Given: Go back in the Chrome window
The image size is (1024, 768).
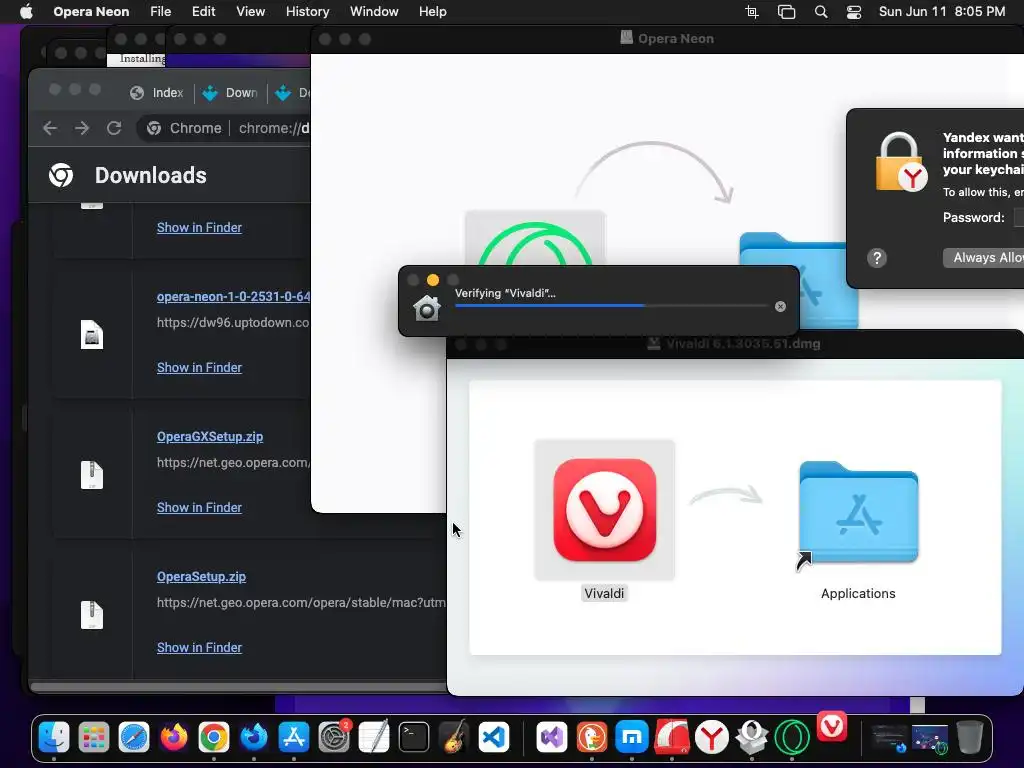Looking at the screenshot, I should (50, 128).
